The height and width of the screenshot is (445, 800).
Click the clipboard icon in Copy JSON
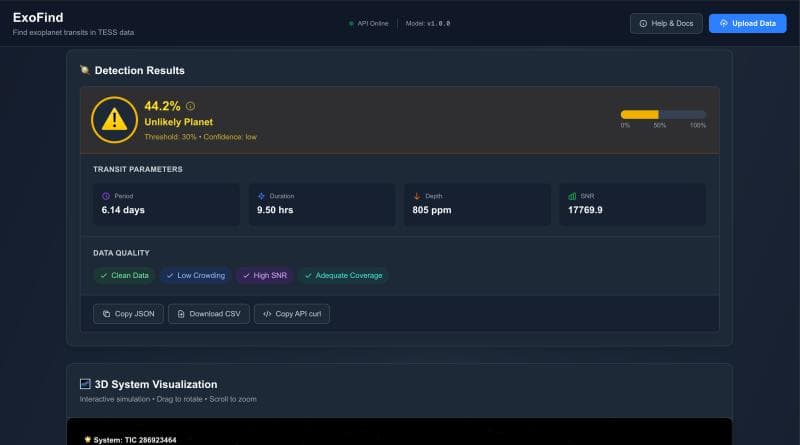[106, 314]
